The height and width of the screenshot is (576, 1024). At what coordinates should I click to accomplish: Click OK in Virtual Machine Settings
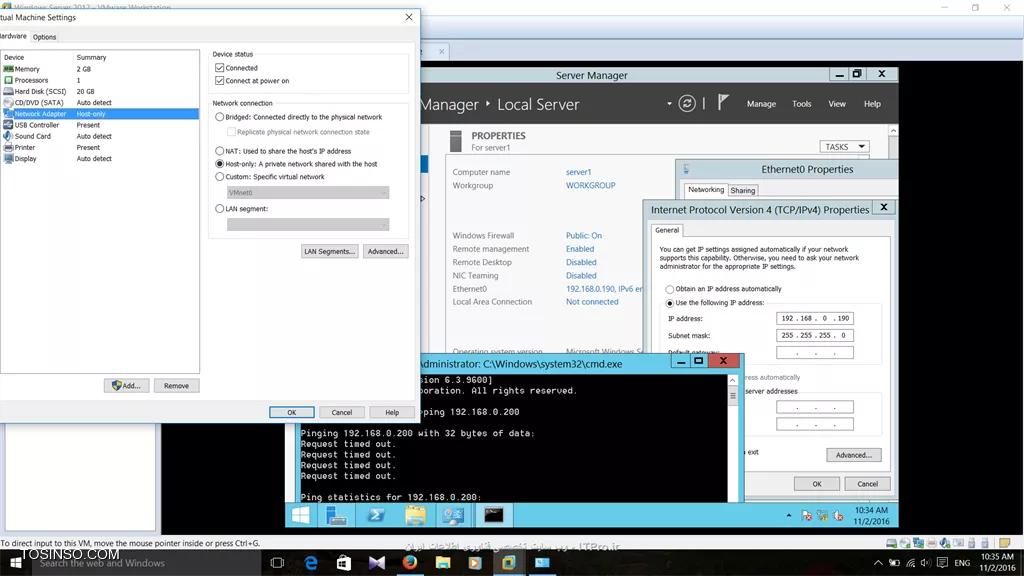(x=292, y=412)
